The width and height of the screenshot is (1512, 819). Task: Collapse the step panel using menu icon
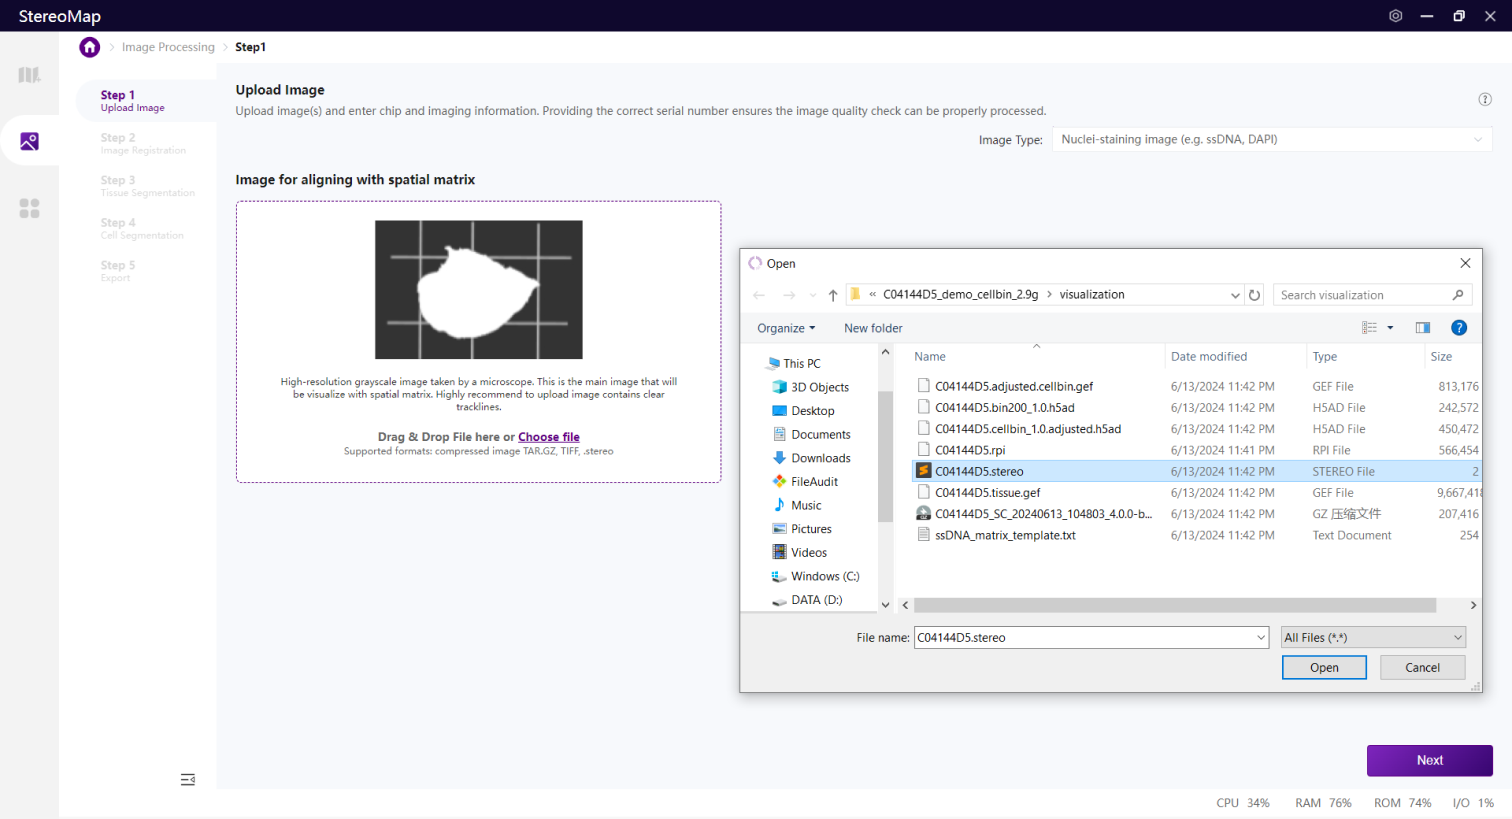tap(187, 780)
